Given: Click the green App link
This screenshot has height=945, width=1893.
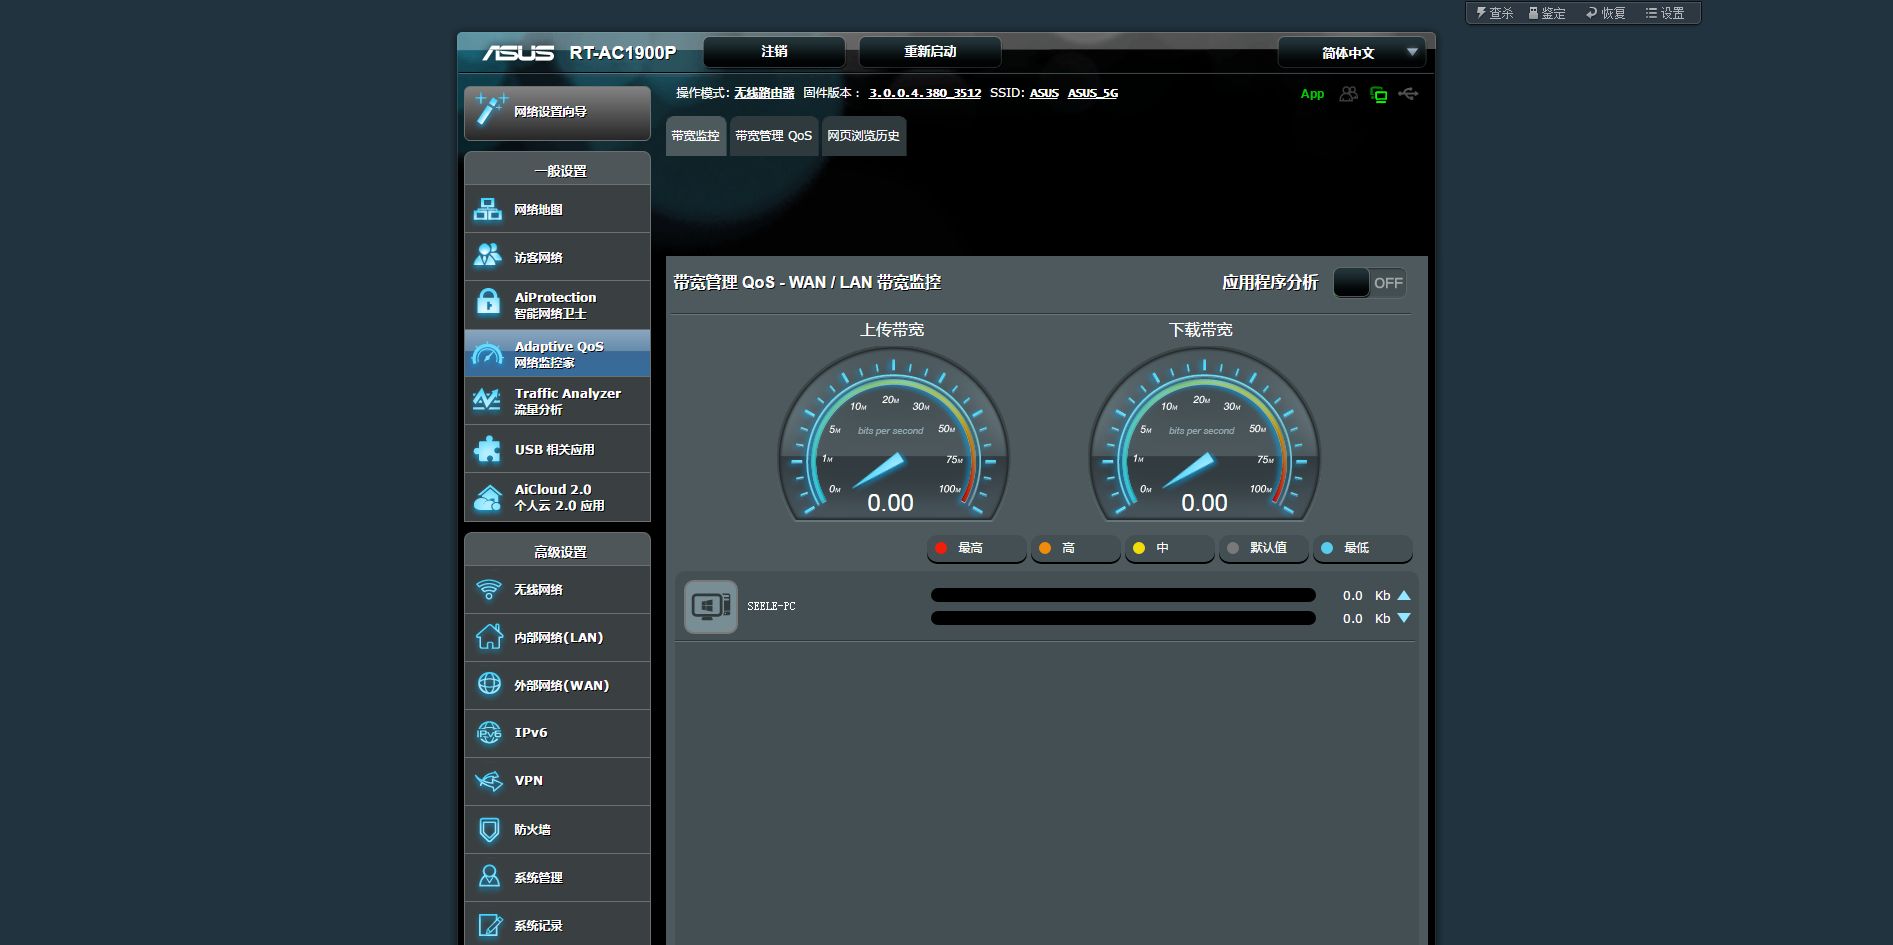Looking at the screenshot, I should point(1312,94).
